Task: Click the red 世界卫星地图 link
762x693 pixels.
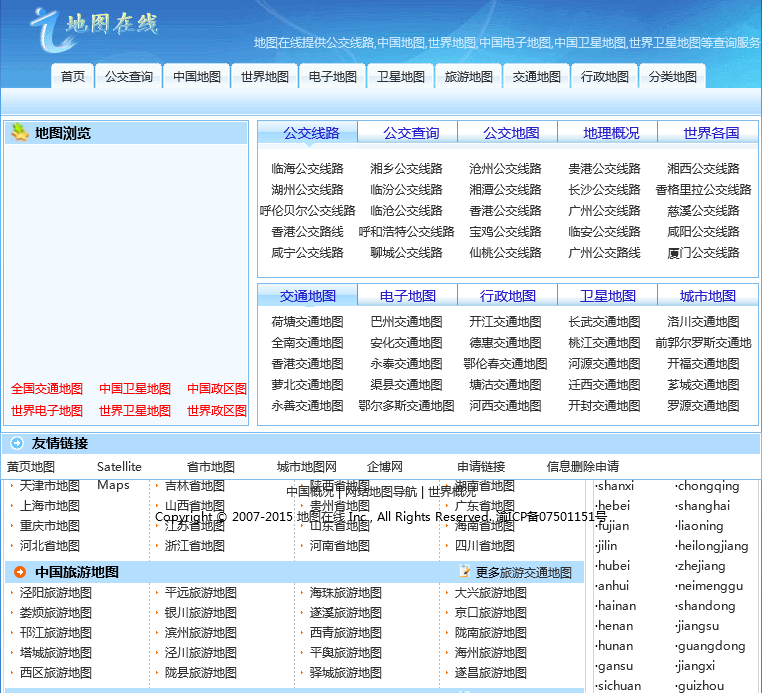Action: [x=135, y=411]
